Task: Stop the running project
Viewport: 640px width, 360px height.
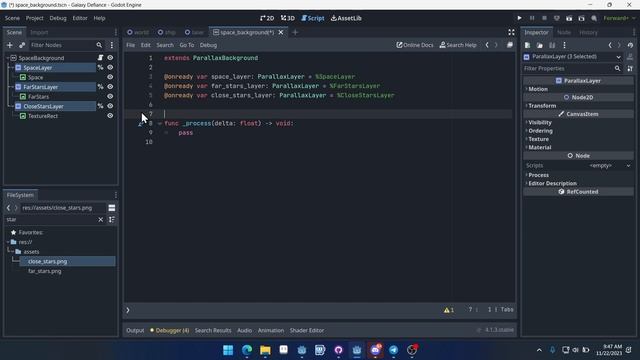Action: (x=544, y=18)
